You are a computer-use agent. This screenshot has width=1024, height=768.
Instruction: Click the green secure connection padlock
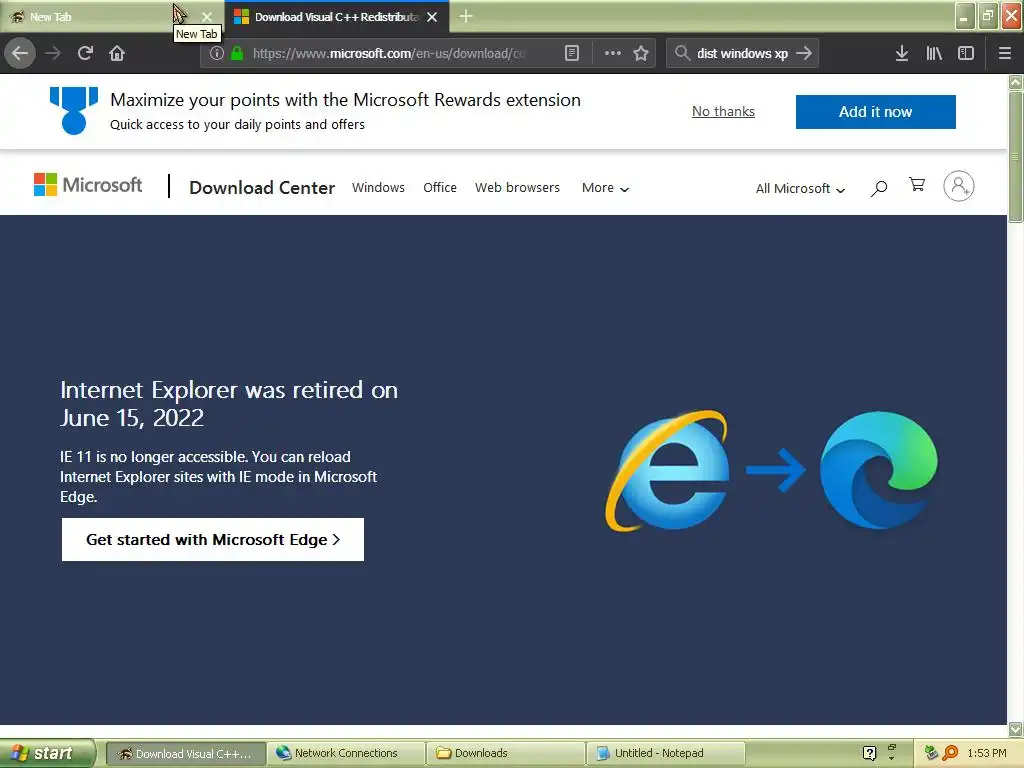[x=237, y=53]
